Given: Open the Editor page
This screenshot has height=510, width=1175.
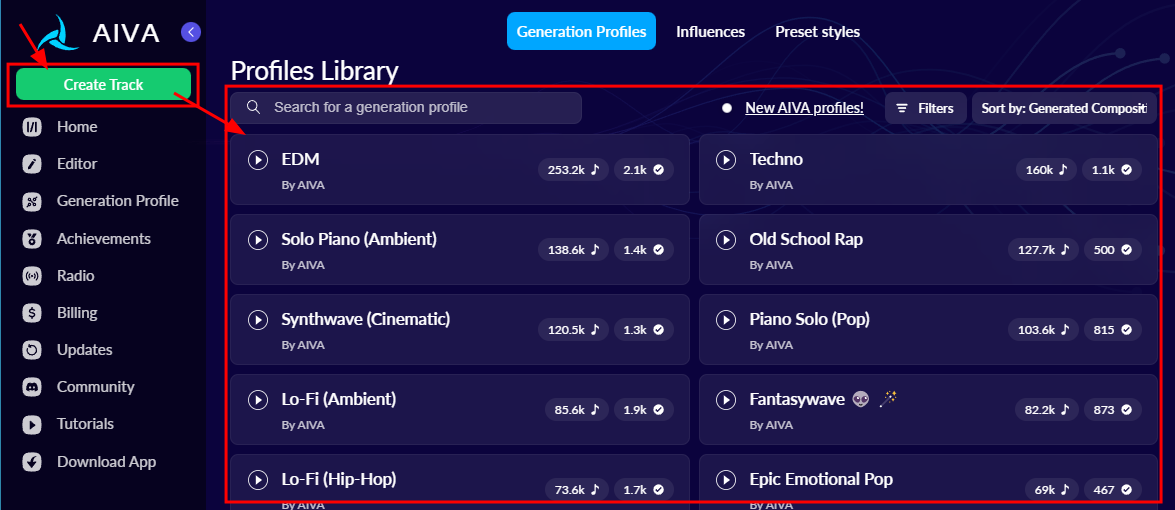Looking at the screenshot, I should (x=77, y=163).
